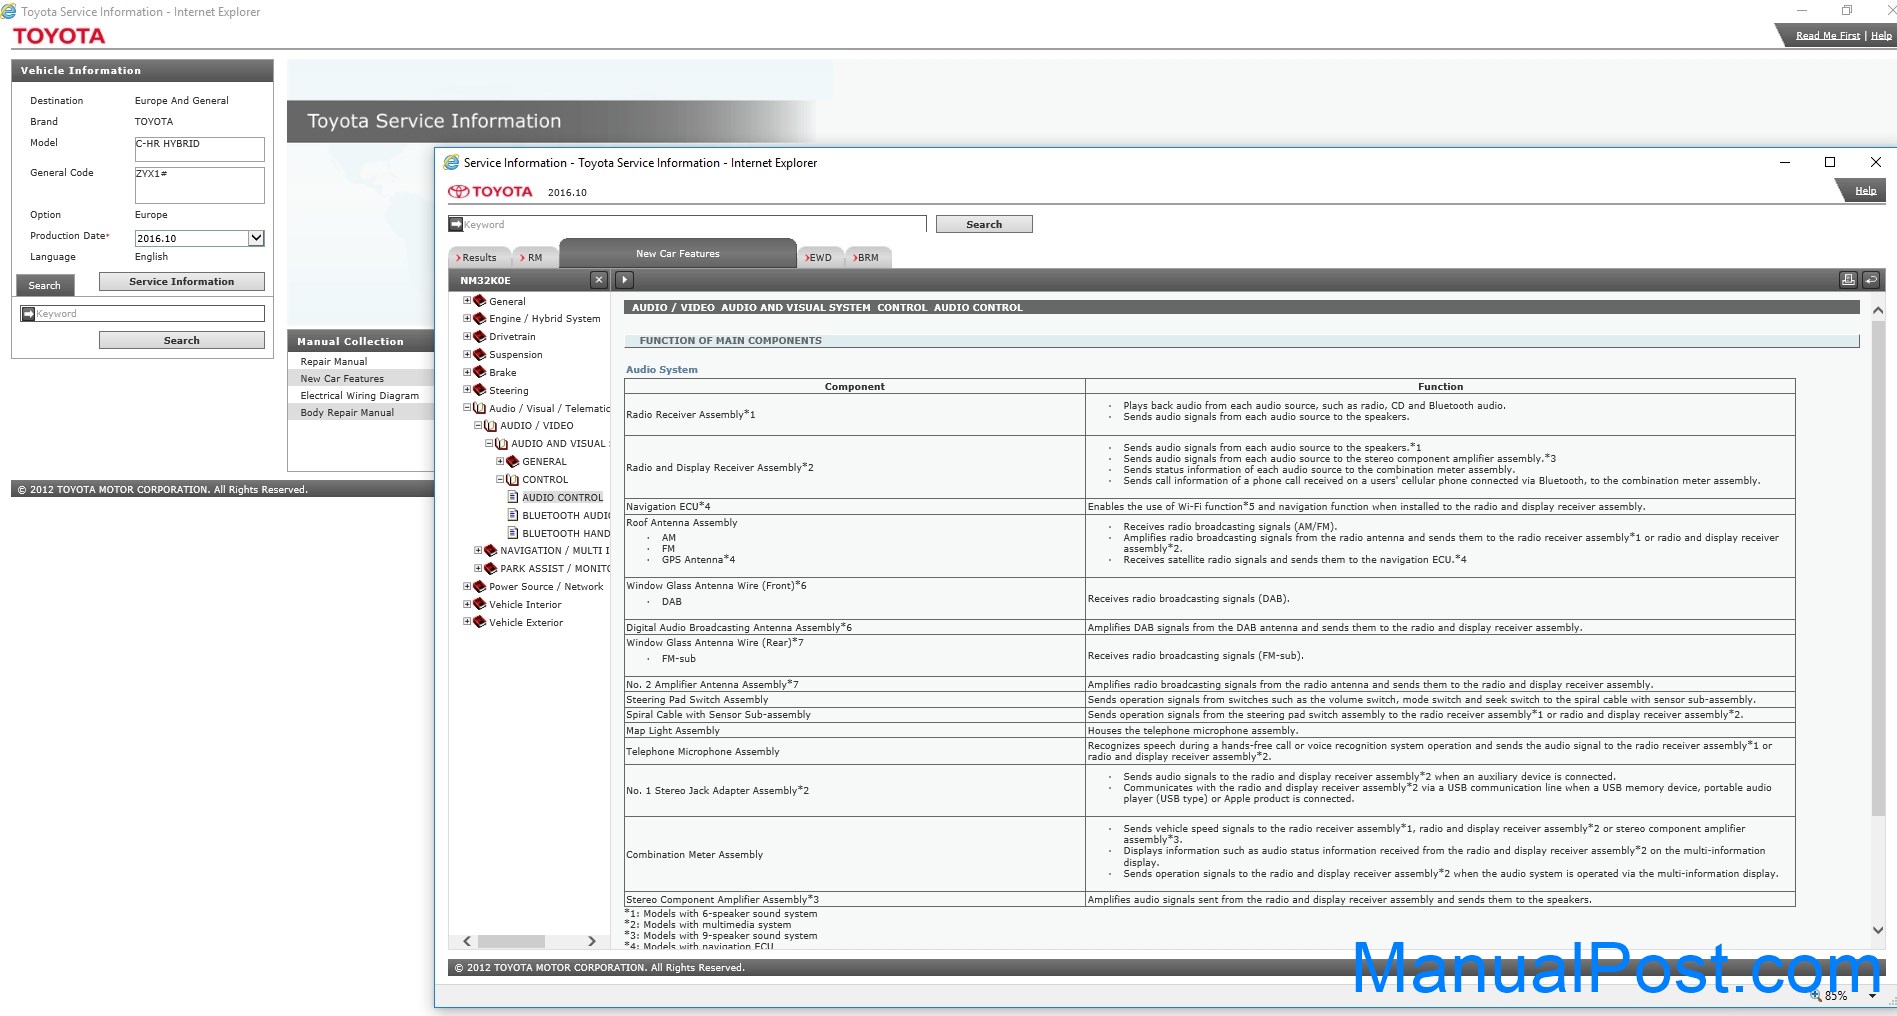Click the zoom magnifier icon in the status bar
The height and width of the screenshot is (1016, 1897).
1816,996
